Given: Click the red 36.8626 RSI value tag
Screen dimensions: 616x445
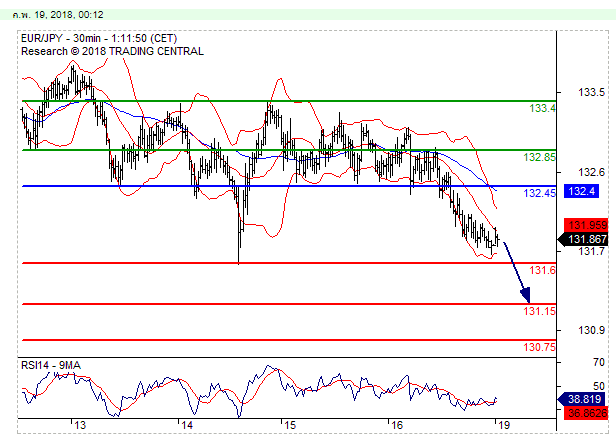Looking at the screenshot, I should [586, 413].
